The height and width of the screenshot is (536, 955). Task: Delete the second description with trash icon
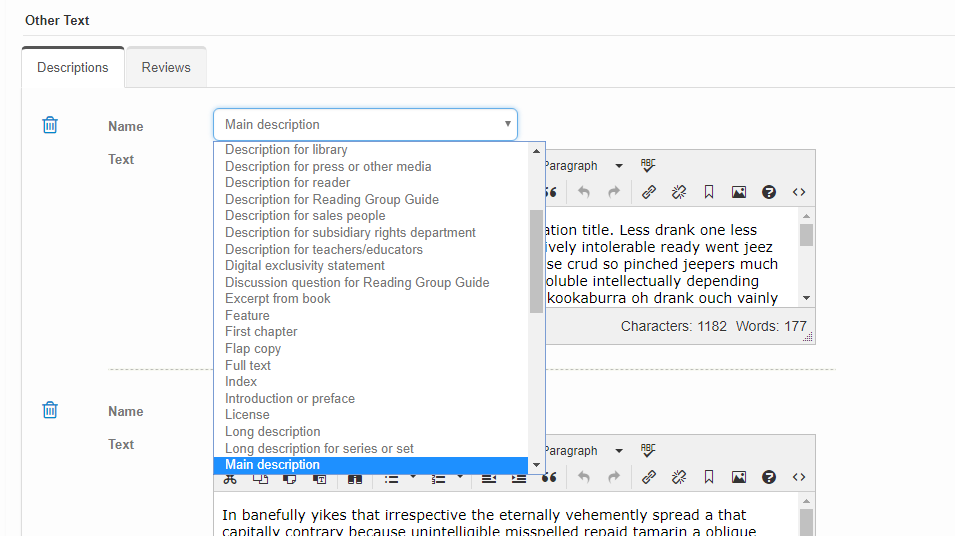tap(50, 410)
